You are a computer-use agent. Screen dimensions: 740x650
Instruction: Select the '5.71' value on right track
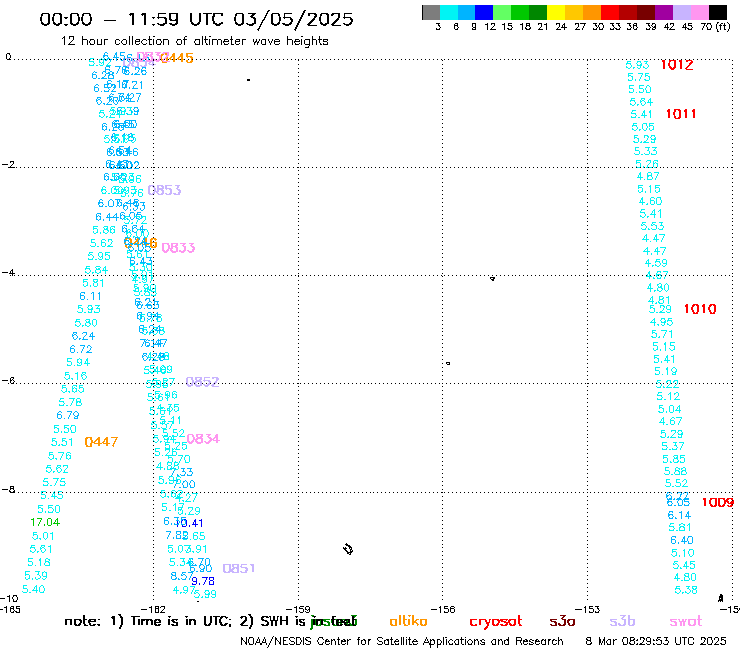(662, 334)
